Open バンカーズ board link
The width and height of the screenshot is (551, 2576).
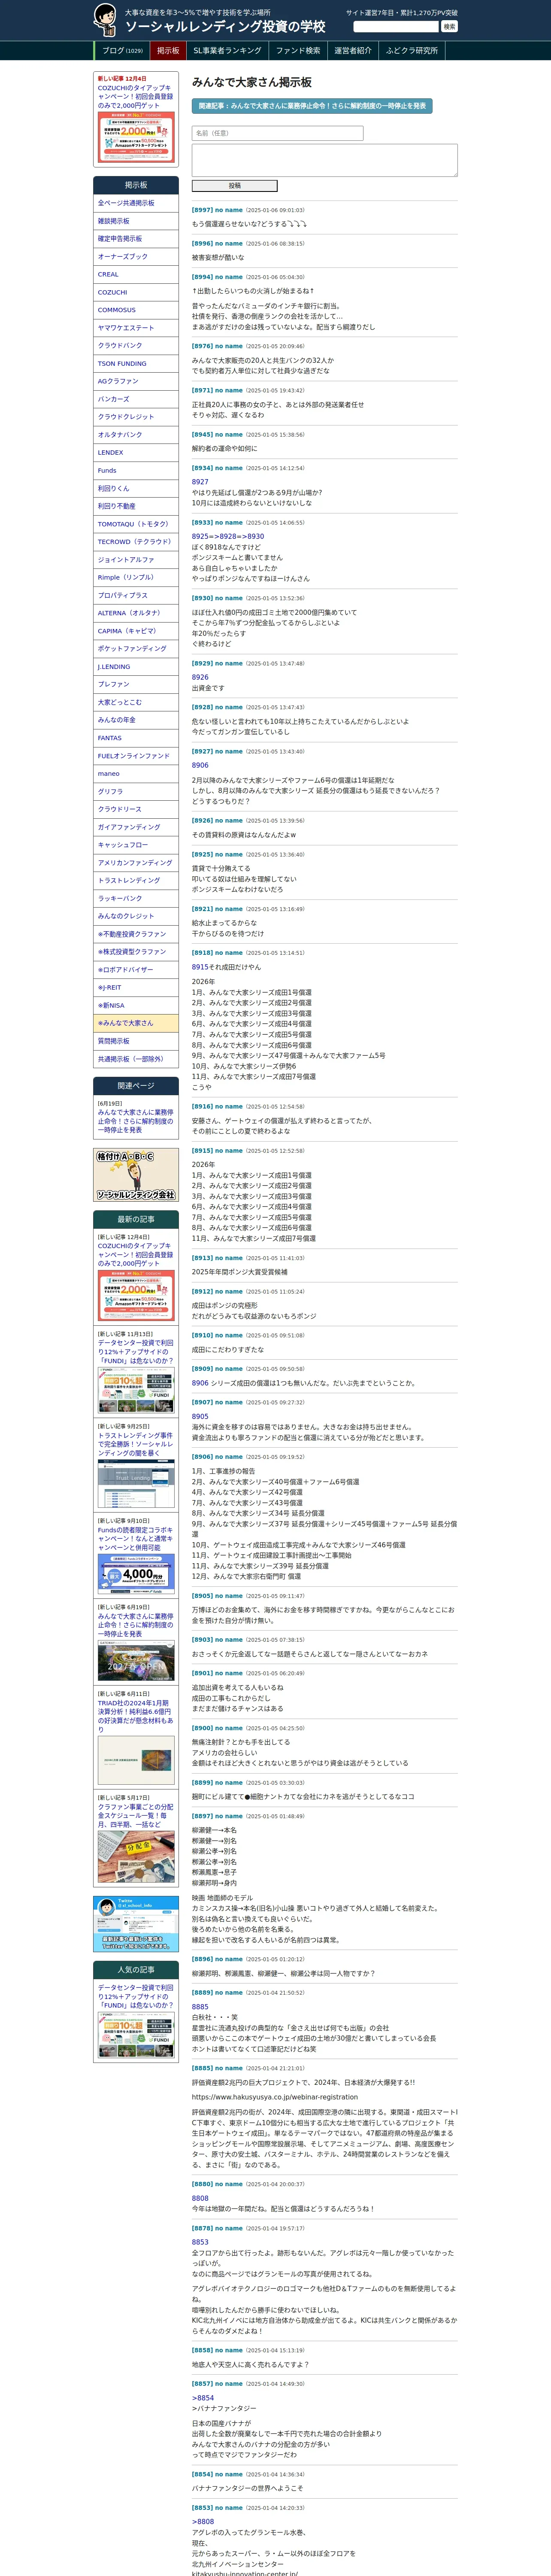136,399
